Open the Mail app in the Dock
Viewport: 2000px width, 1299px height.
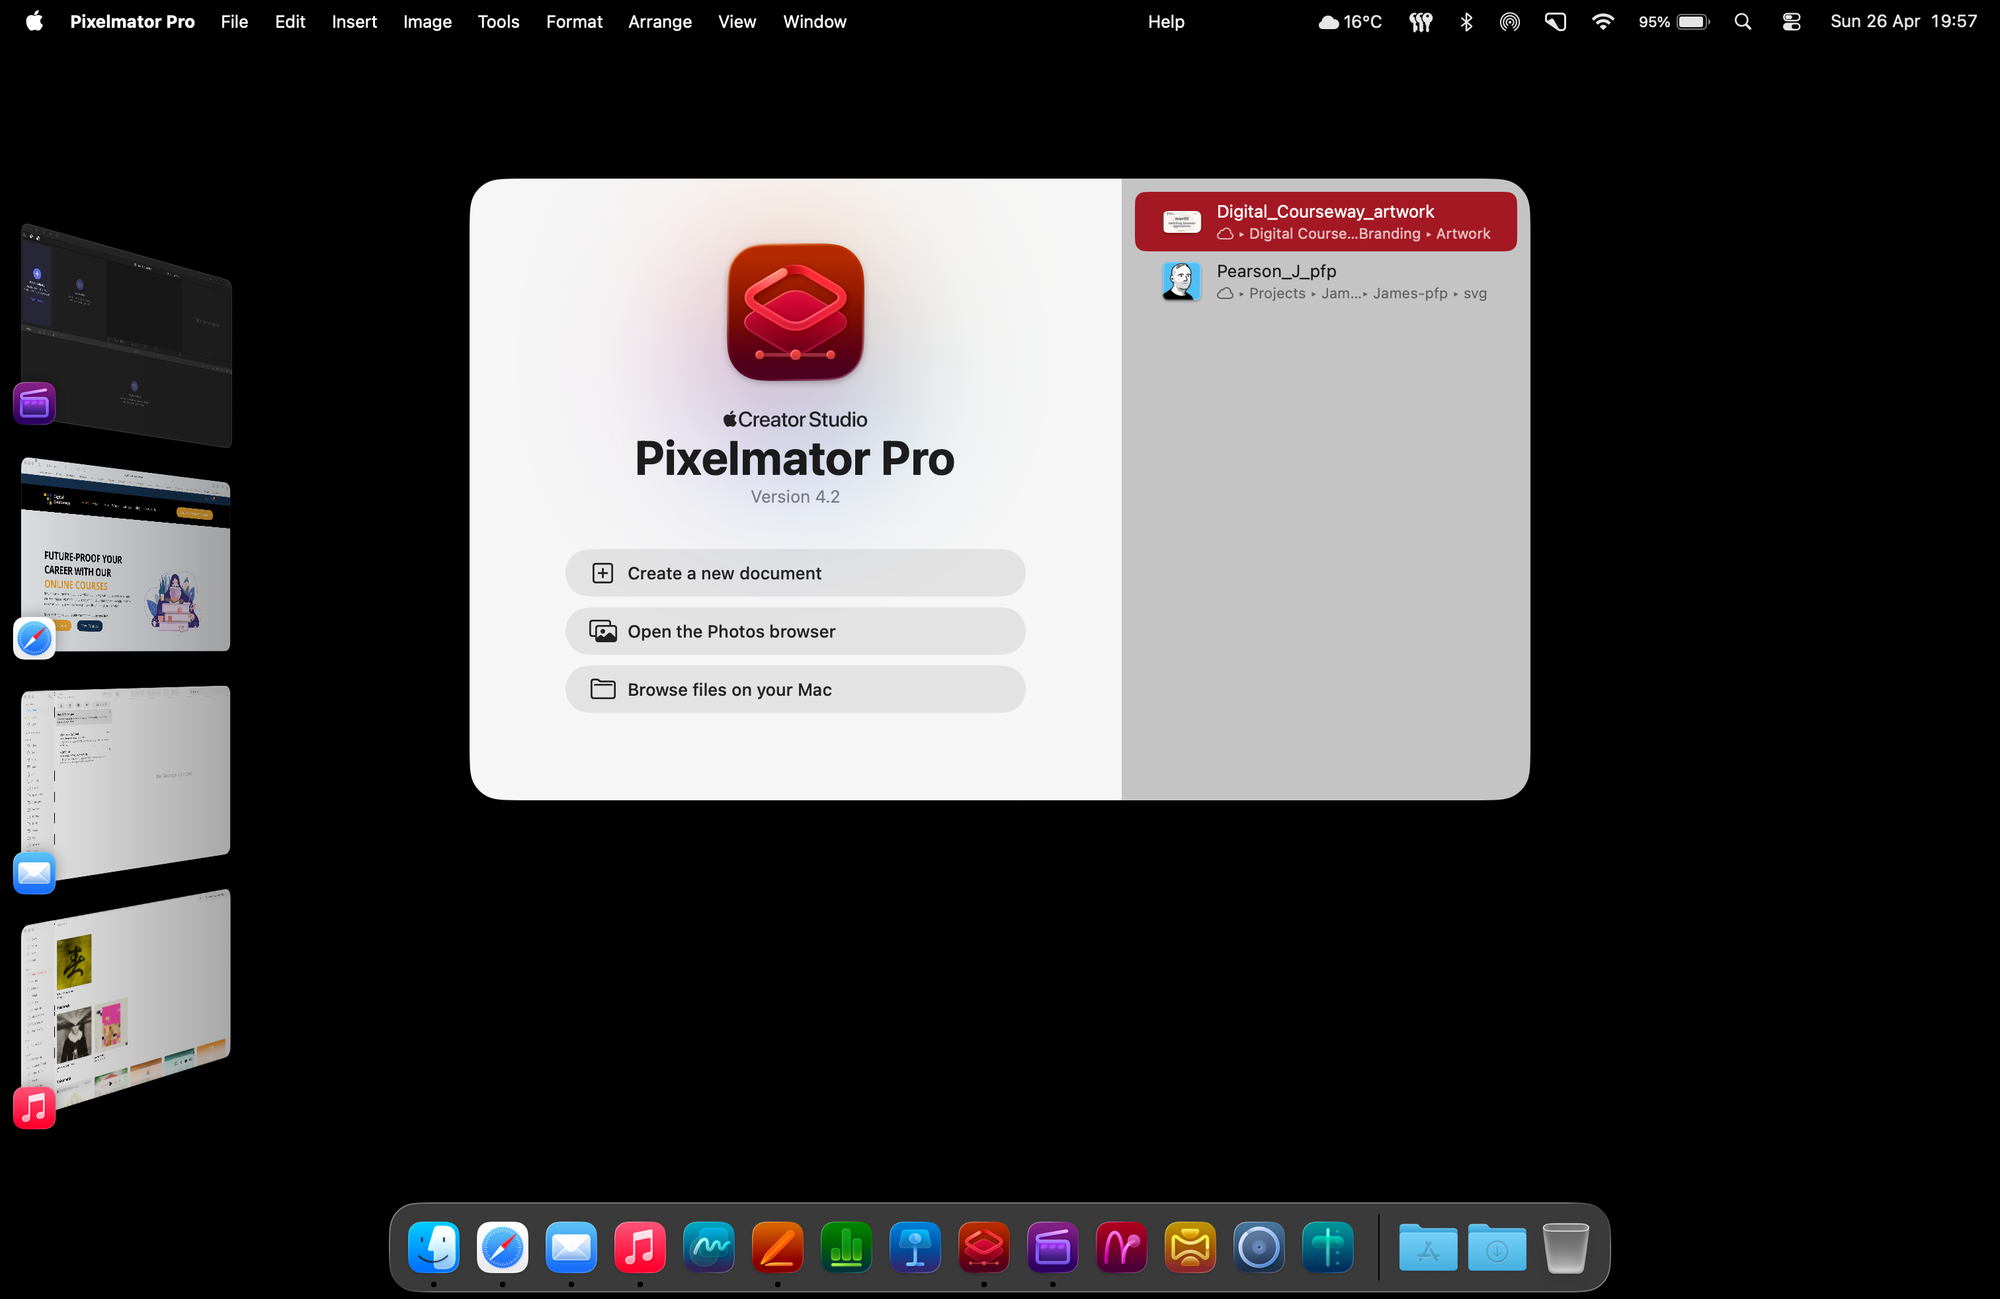(x=571, y=1247)
